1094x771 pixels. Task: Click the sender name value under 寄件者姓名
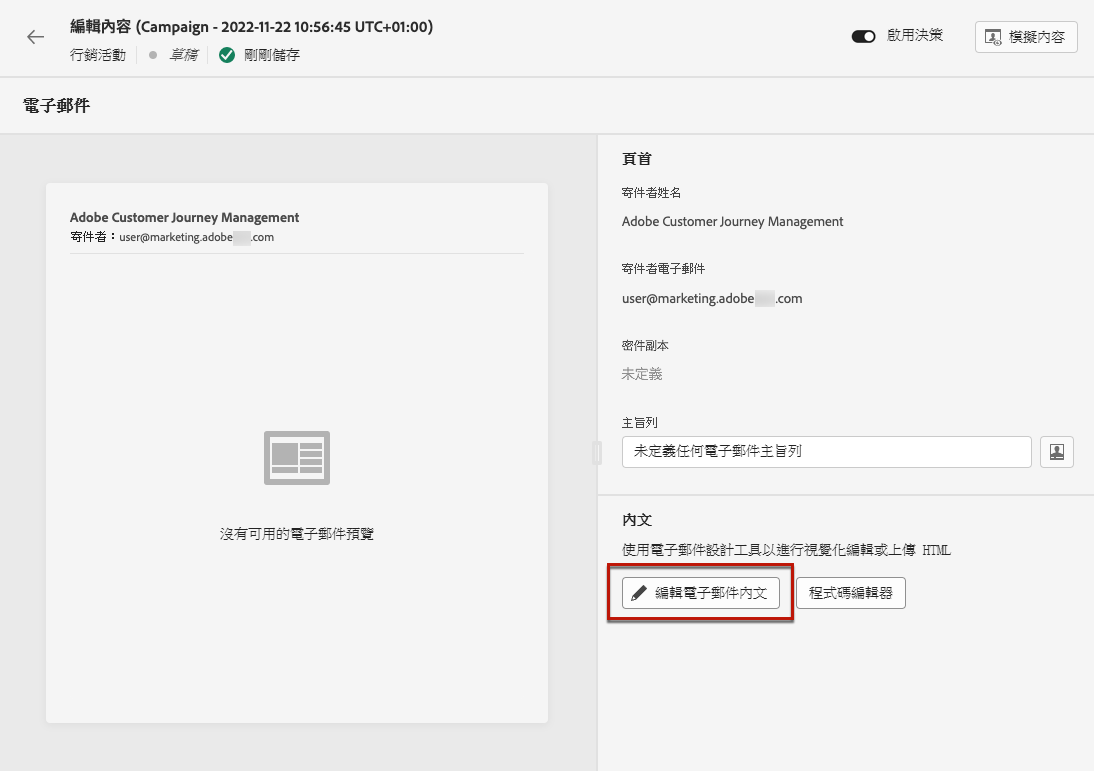tap(733, 222)
